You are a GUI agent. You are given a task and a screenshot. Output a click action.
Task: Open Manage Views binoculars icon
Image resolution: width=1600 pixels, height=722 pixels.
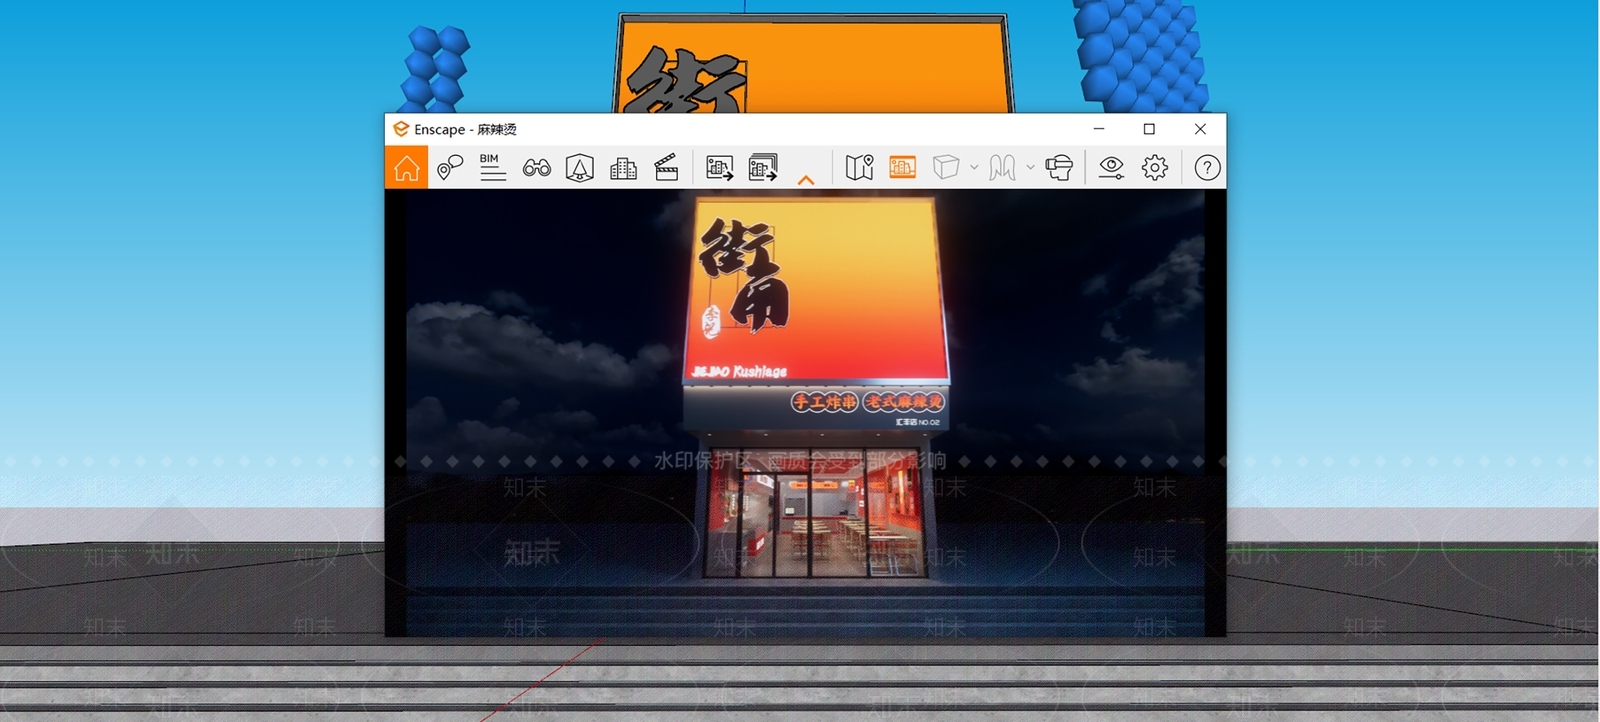[x=536, y=168]
